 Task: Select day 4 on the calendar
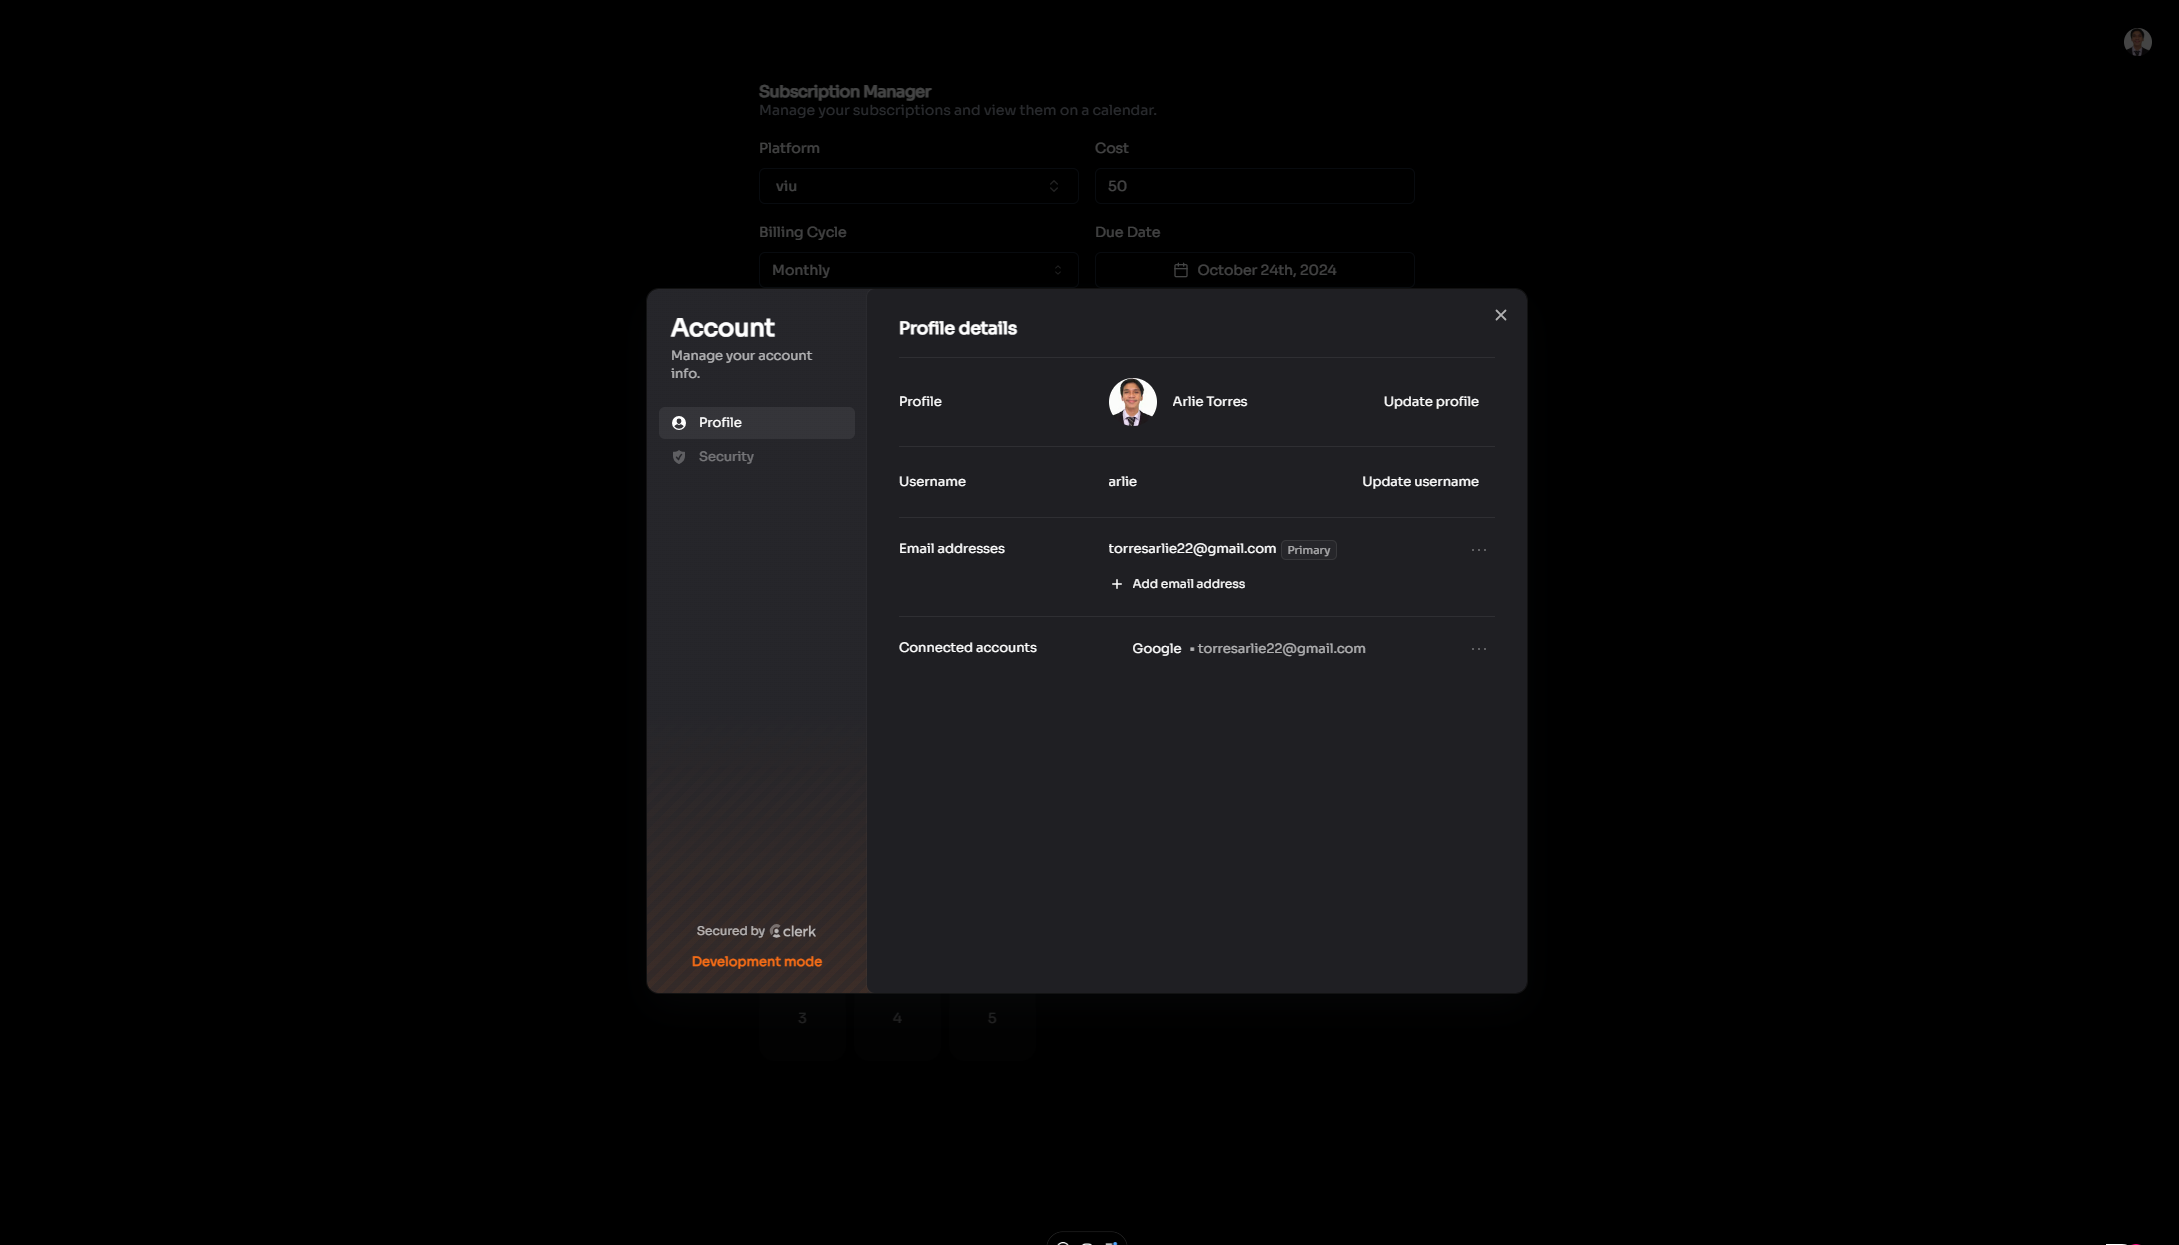point(896,1018)
